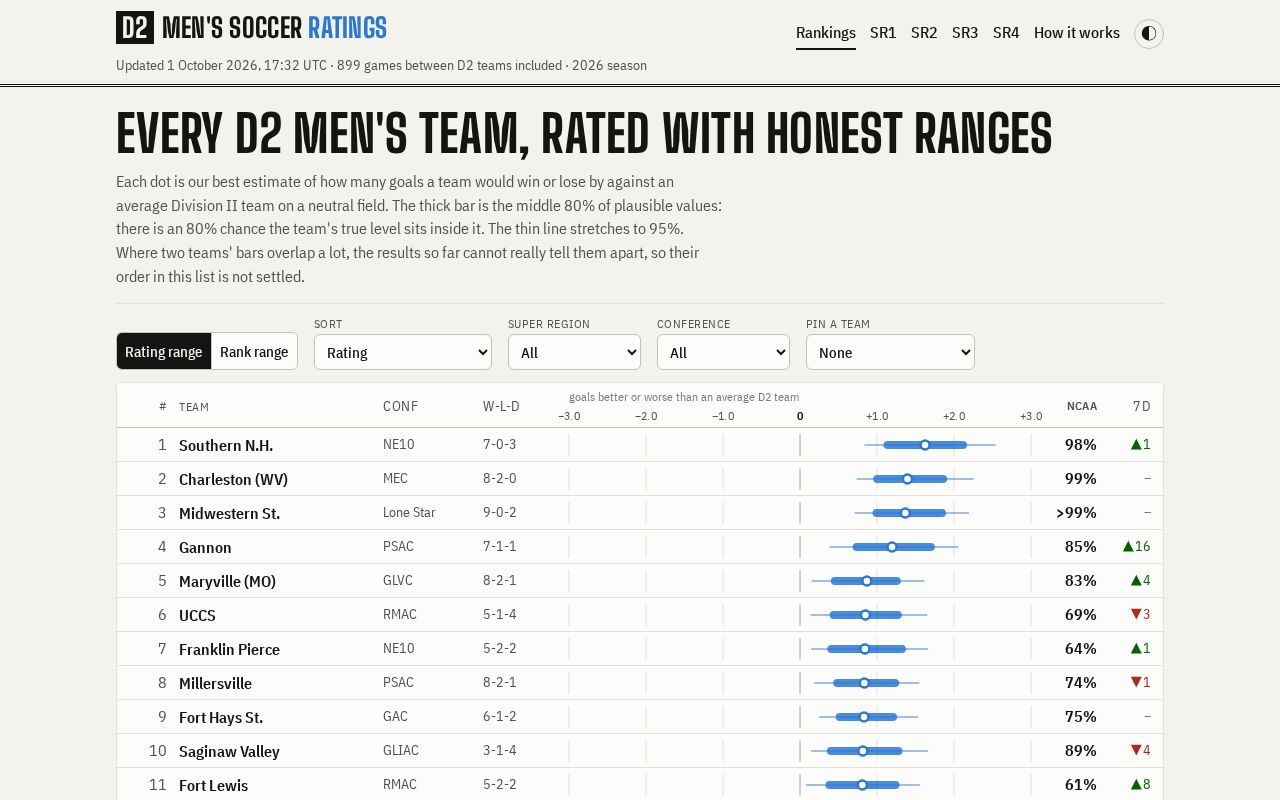
Task: Click the TEAM column header
Action: [194, 407]
